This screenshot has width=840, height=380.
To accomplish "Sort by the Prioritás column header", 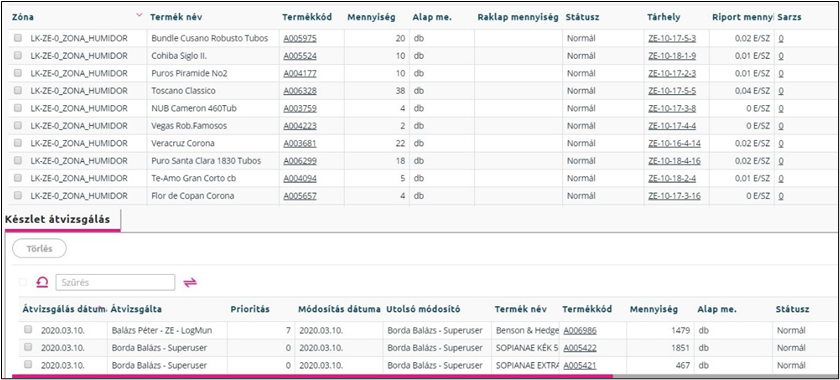I will (250, 309).
